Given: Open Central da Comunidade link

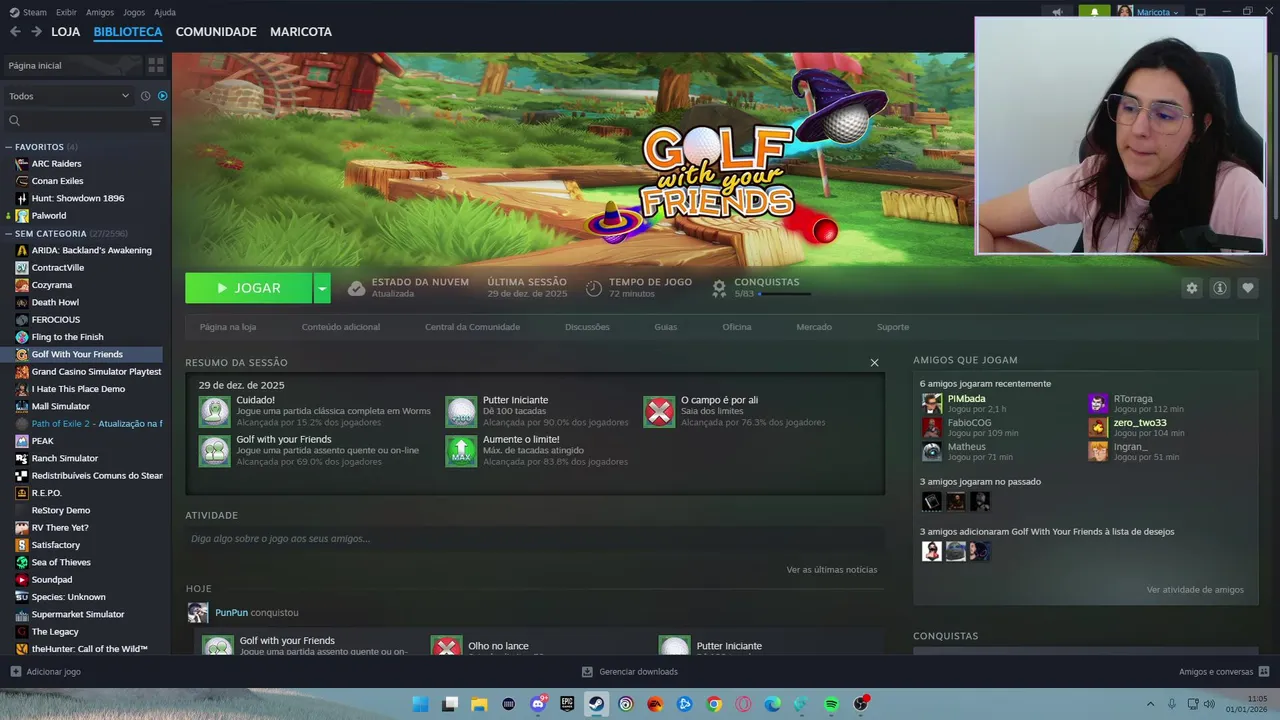Looking at the screenshot, I should pos(472,327).
